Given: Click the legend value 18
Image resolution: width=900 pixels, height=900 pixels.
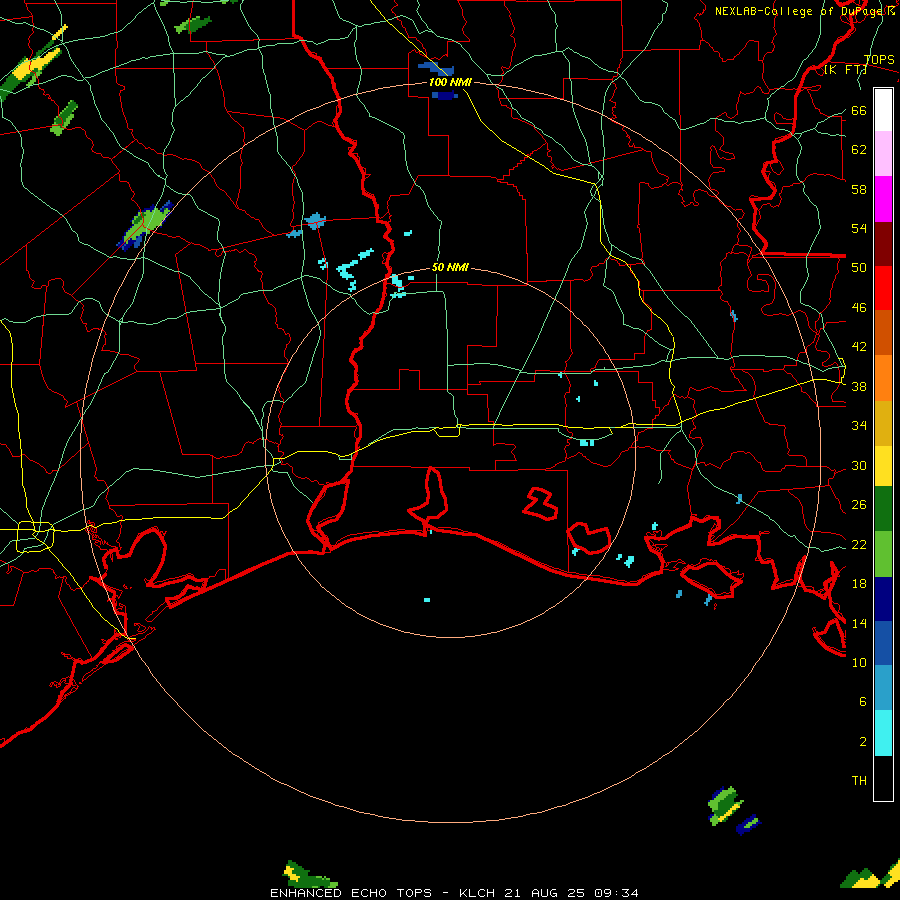Looking at the screenshot, I should pos(859,584).
